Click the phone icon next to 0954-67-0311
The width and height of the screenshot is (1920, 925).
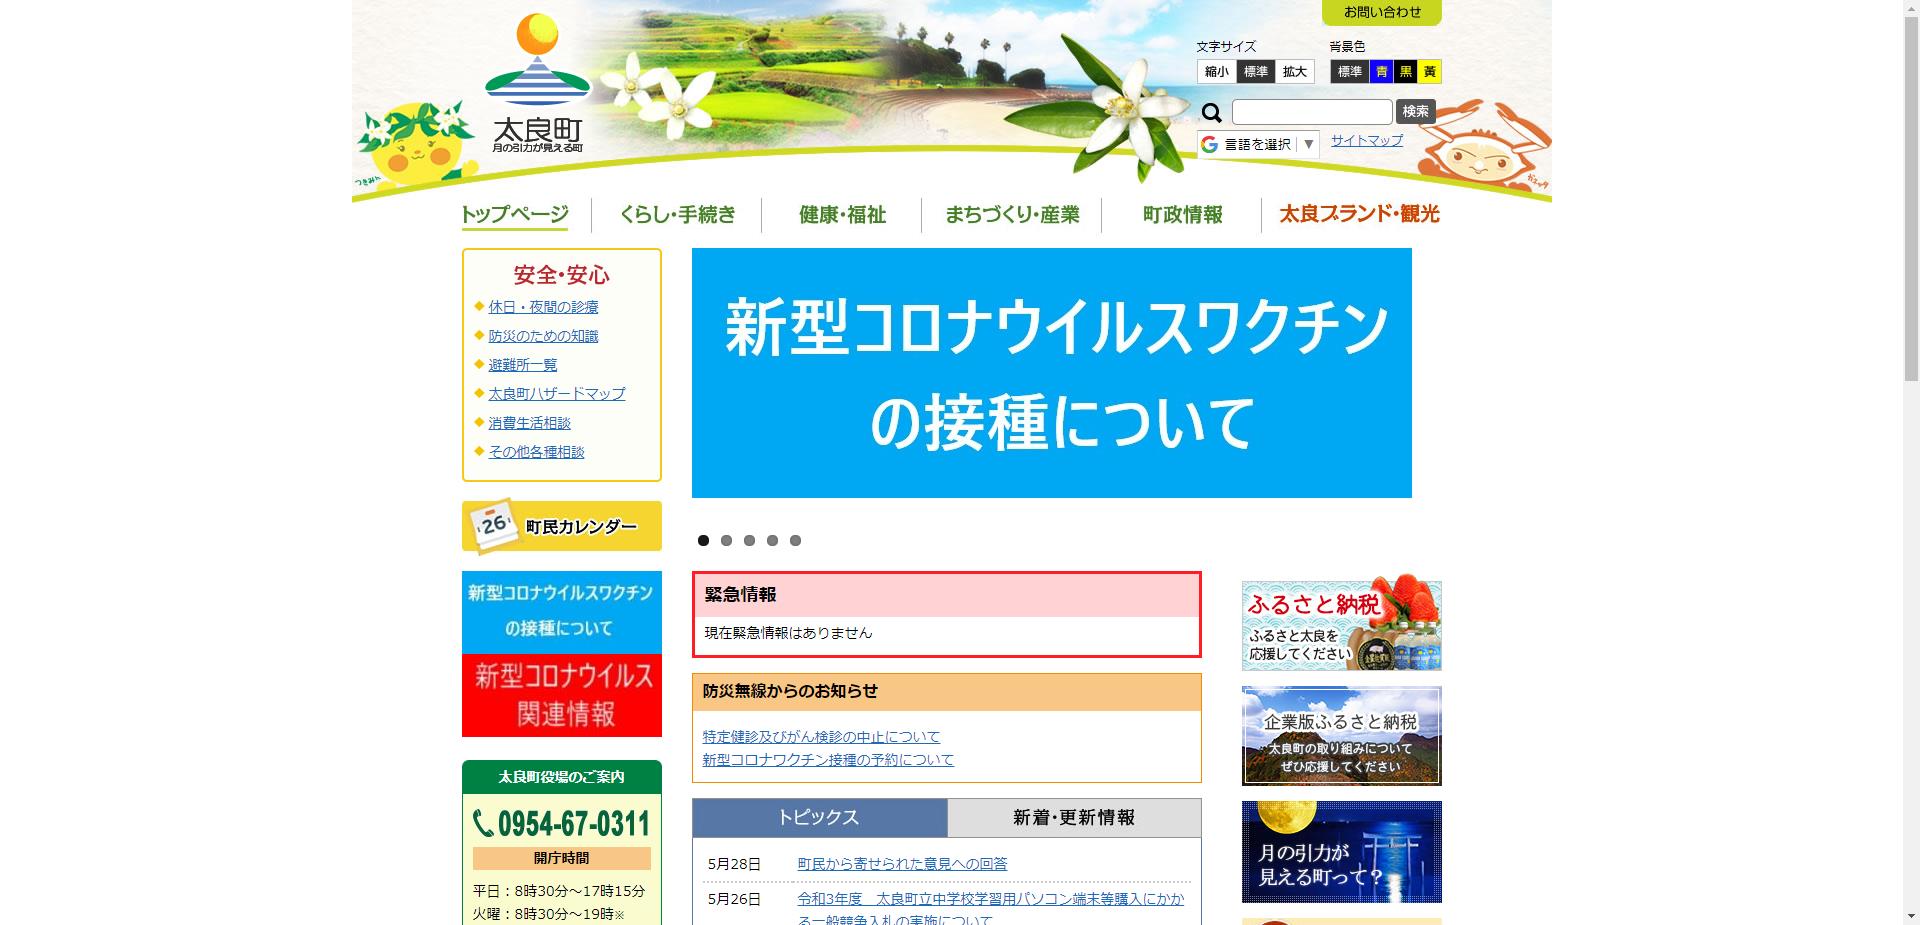[487, 822]
